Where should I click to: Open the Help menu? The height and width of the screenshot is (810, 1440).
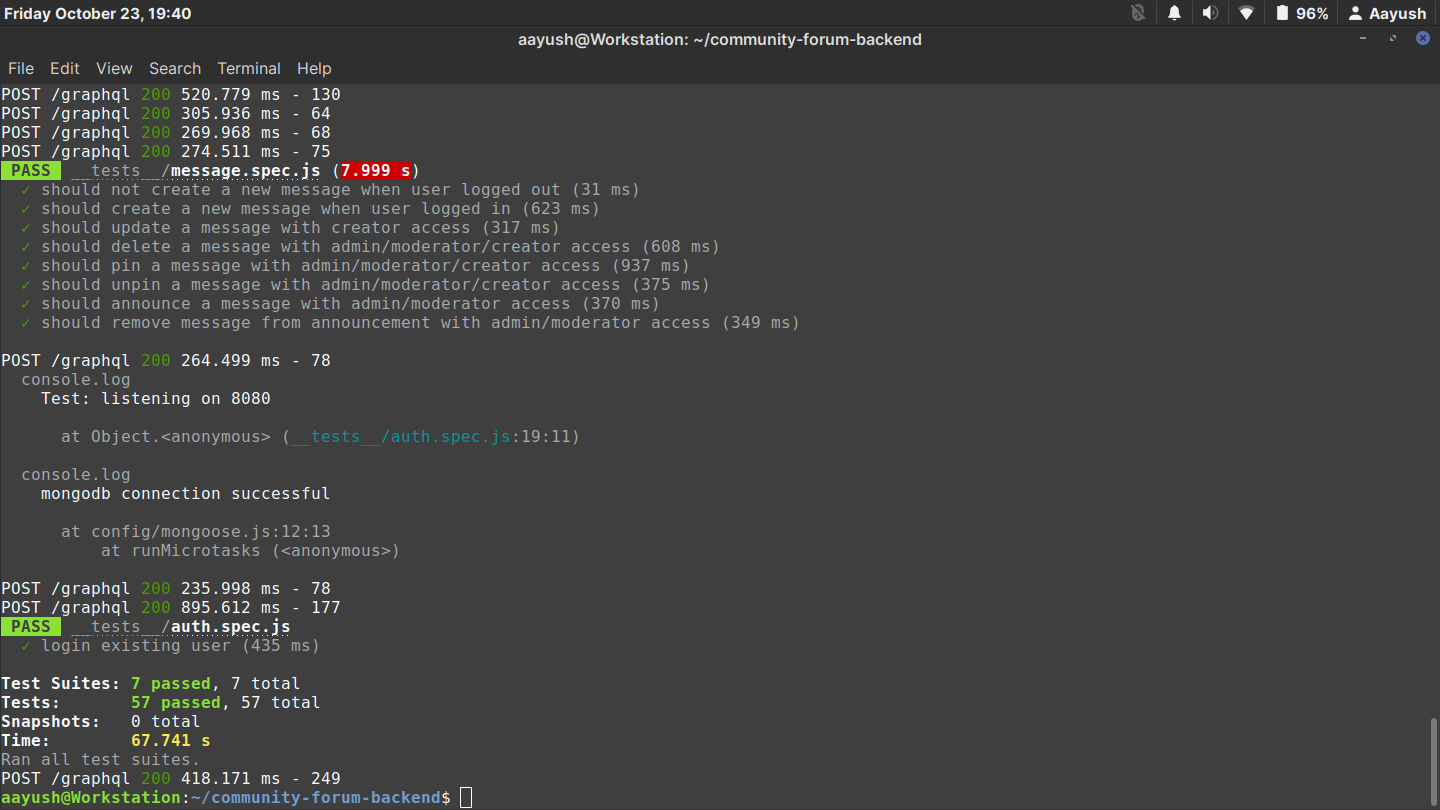314,69
